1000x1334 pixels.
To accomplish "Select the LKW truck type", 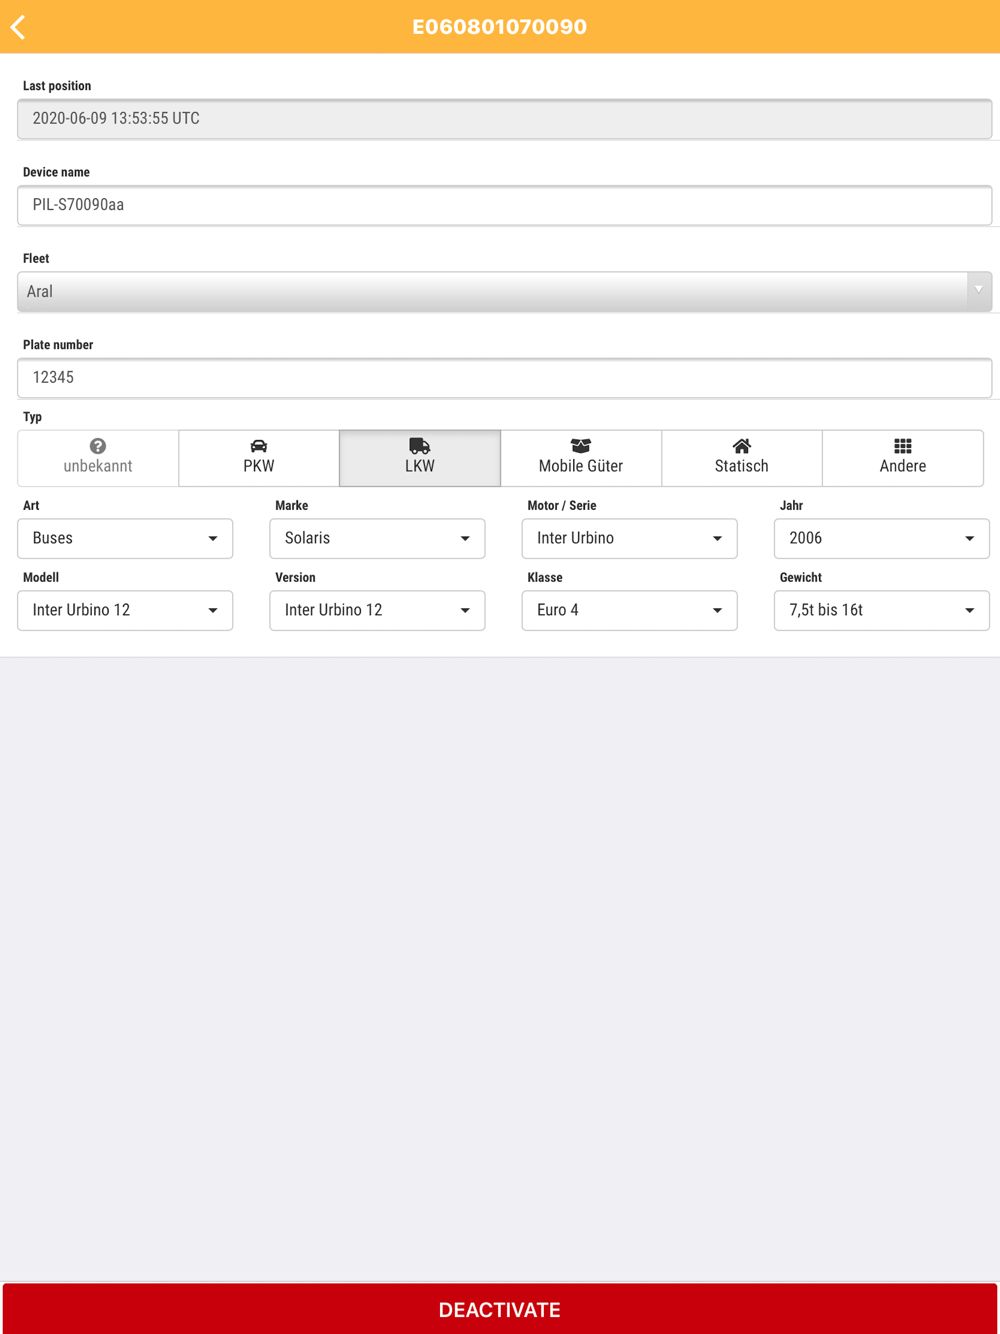I will (420, 458).
